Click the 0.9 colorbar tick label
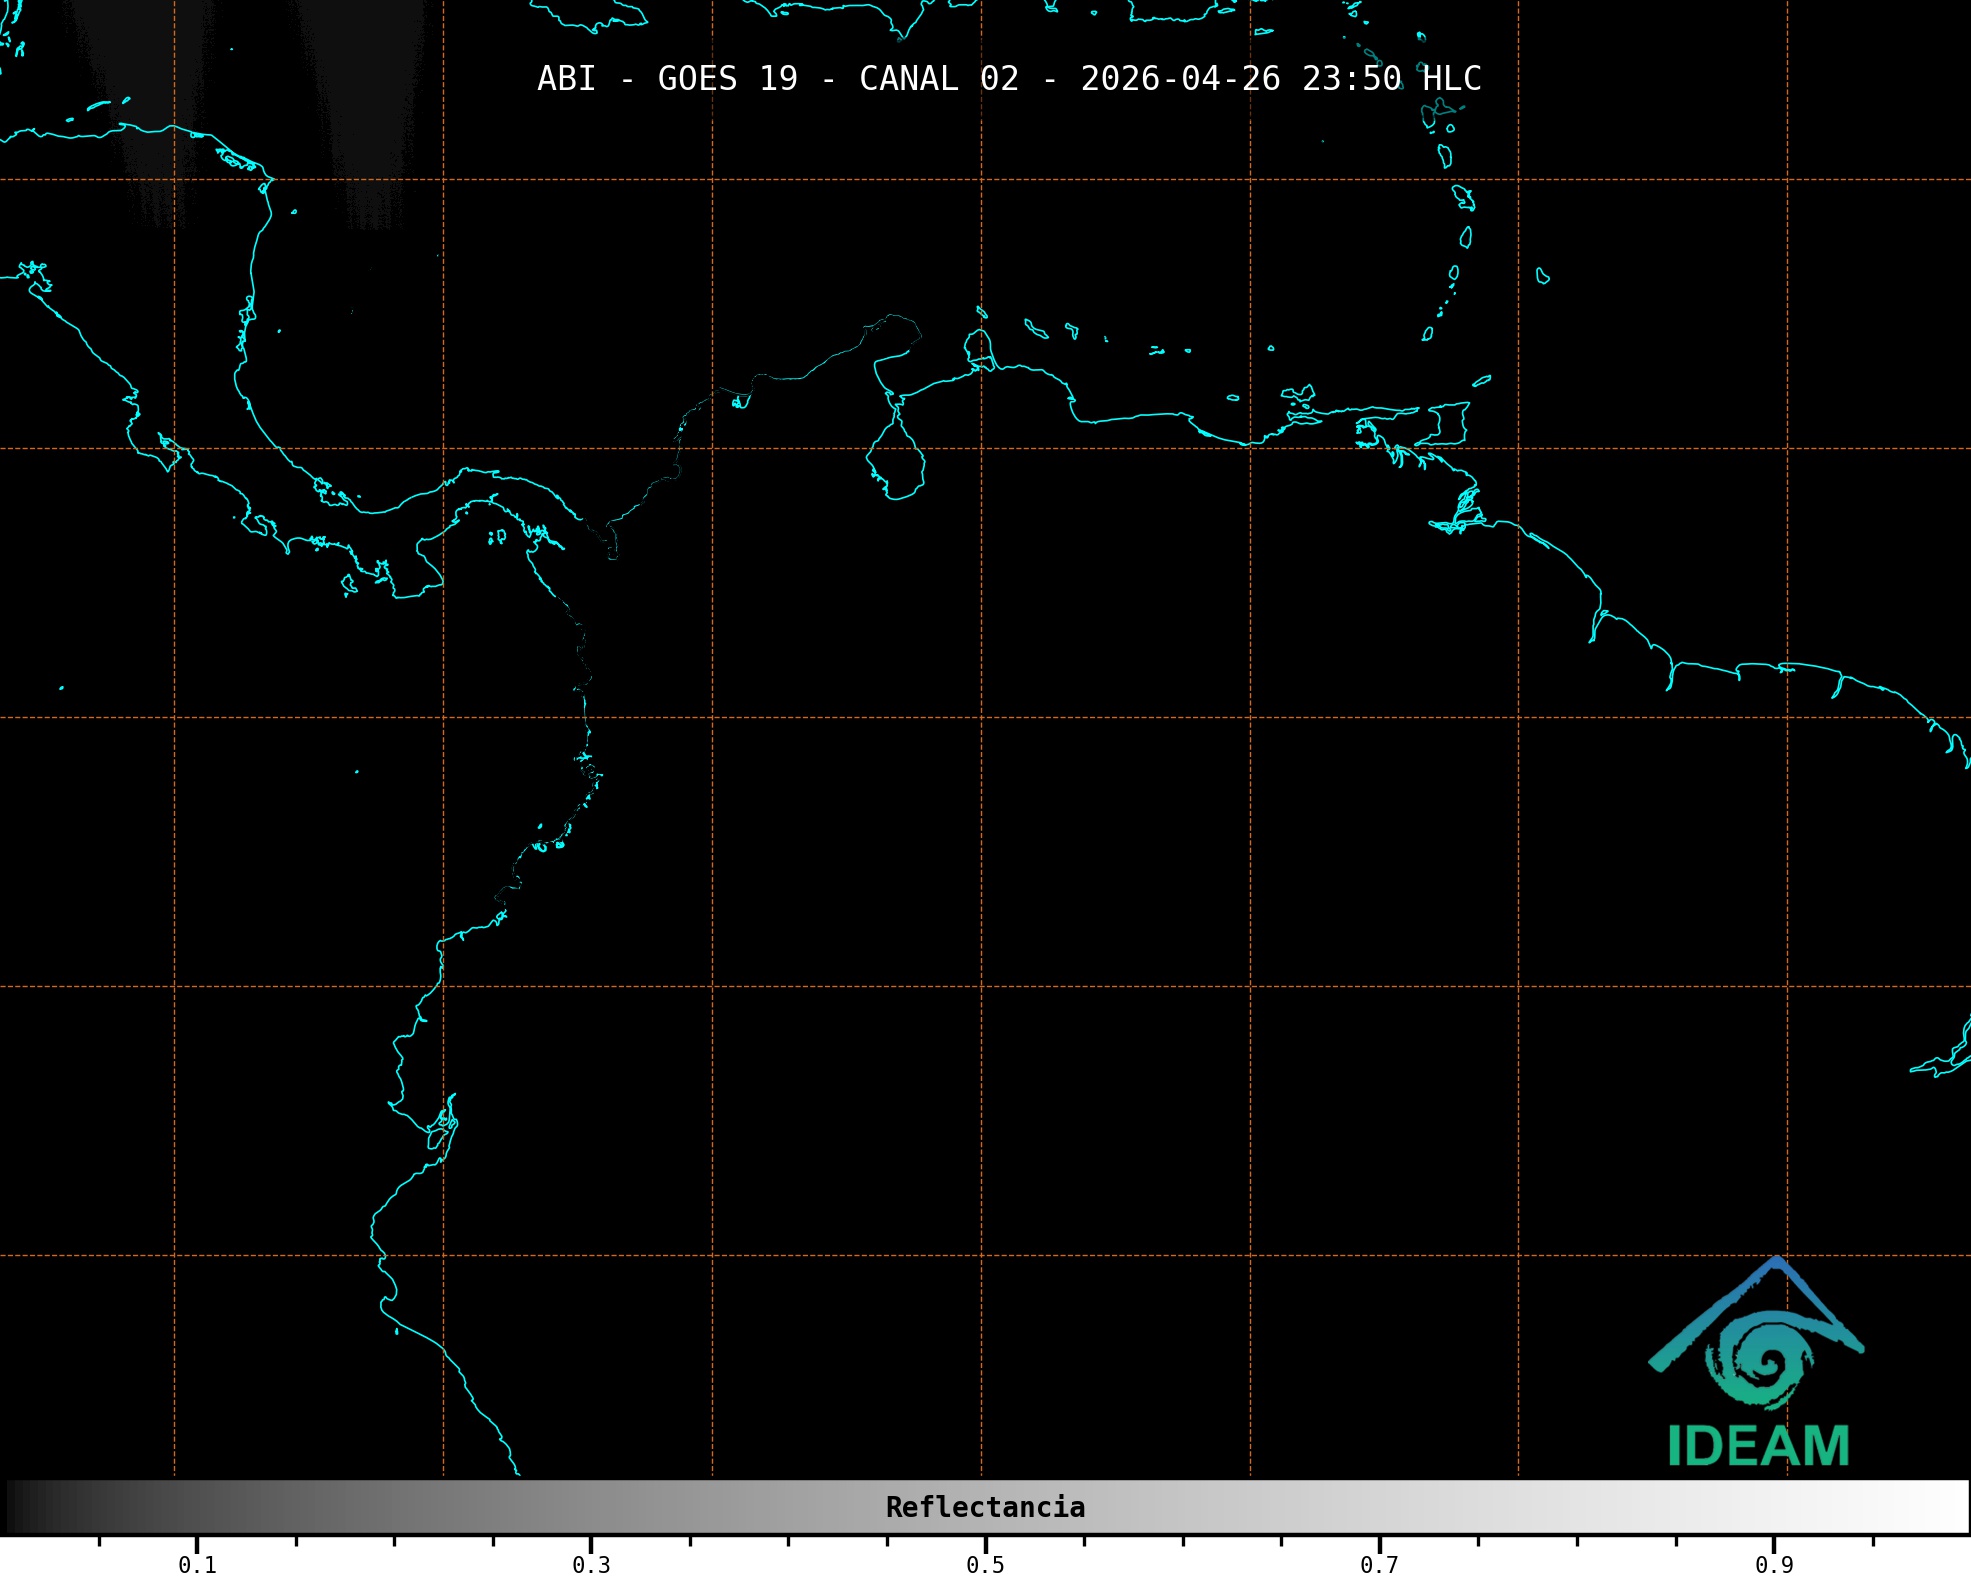This screenshot has height=1577, width=1971. pyautogui.click(x=1774, y=1565)
